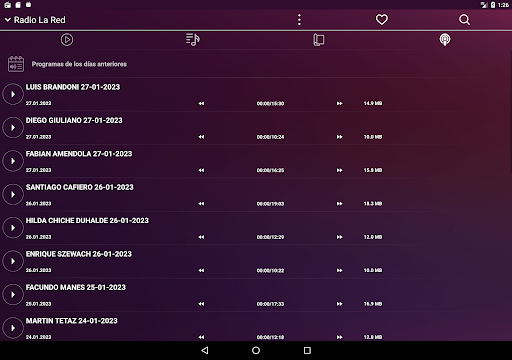Viewport: 512px width, 360px height.
Task: Tap the Android home navigation button
Action: 256,350
